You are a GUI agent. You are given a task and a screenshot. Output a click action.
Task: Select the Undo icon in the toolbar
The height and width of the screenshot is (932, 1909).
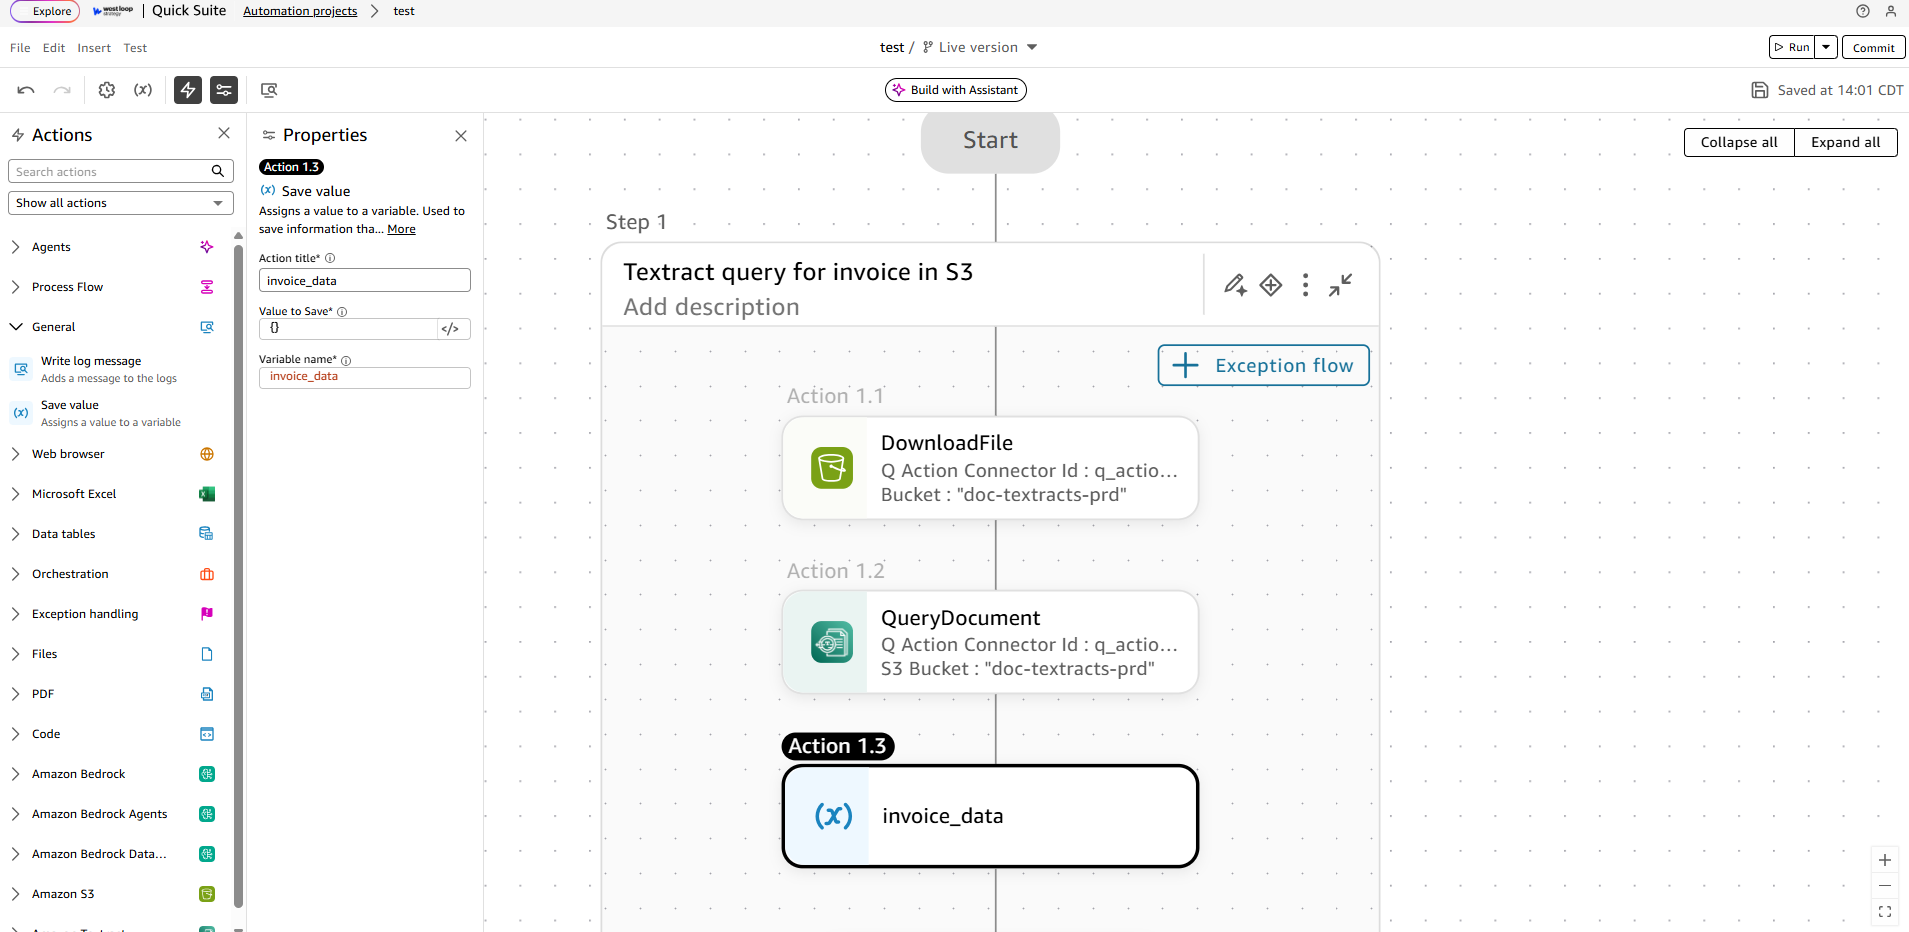[x=25, y=90]
